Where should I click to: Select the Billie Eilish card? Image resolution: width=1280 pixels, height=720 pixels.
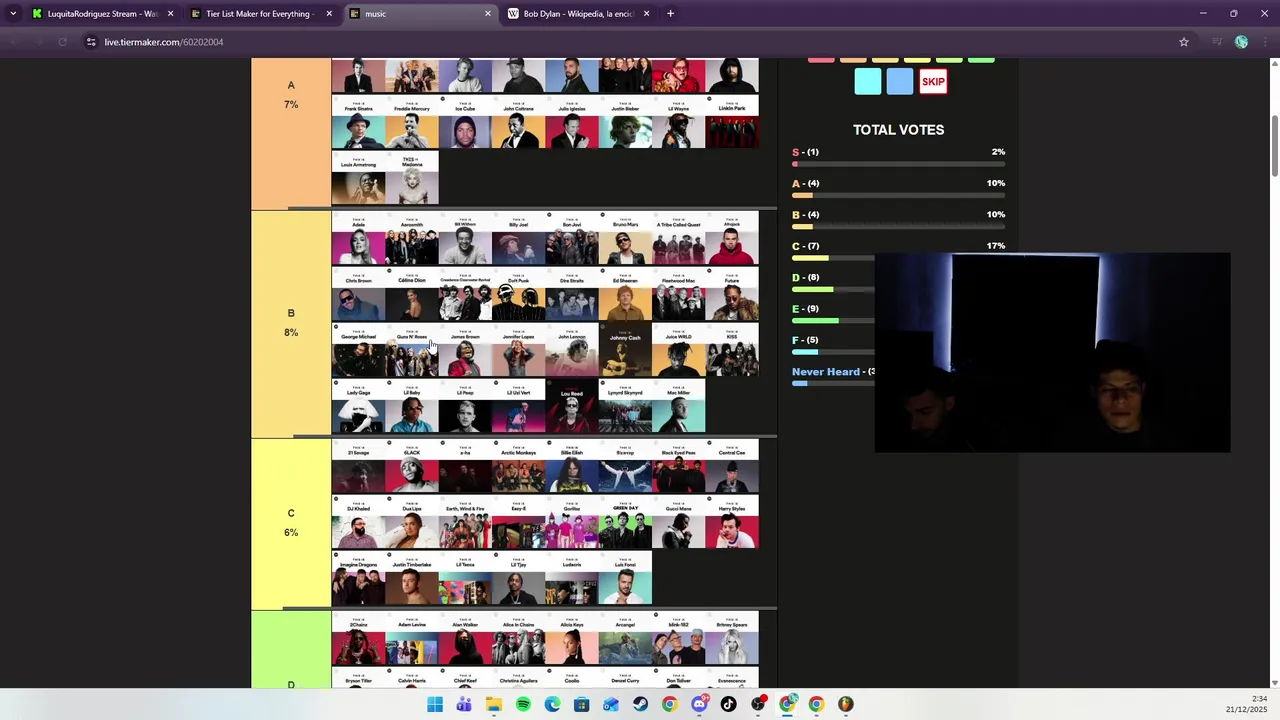572,468
